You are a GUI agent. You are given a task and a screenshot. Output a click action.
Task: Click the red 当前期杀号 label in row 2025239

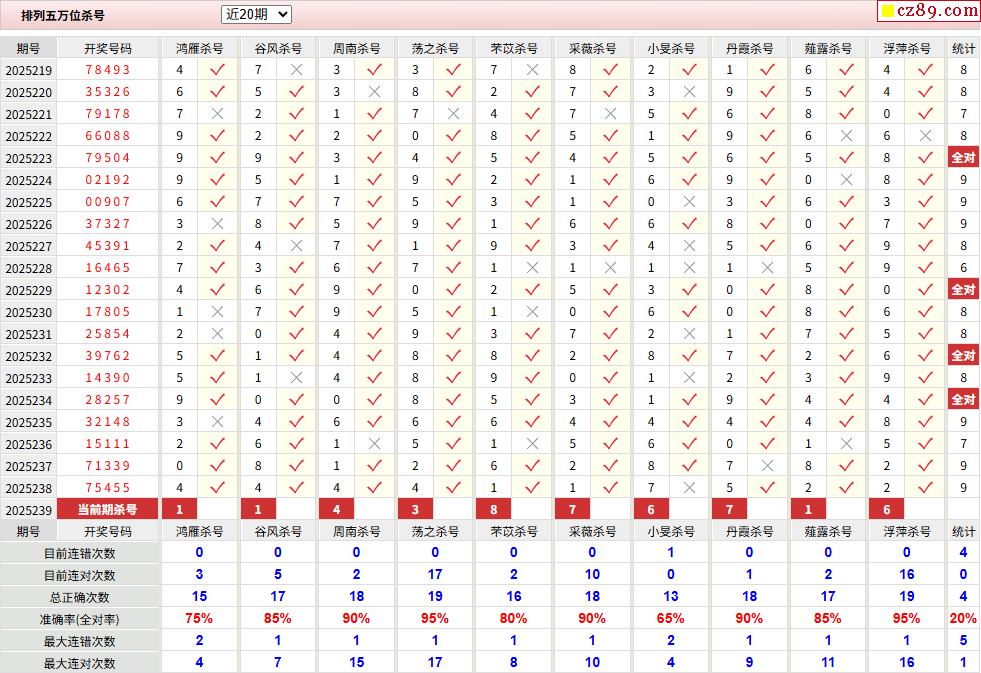click(108, 510)
